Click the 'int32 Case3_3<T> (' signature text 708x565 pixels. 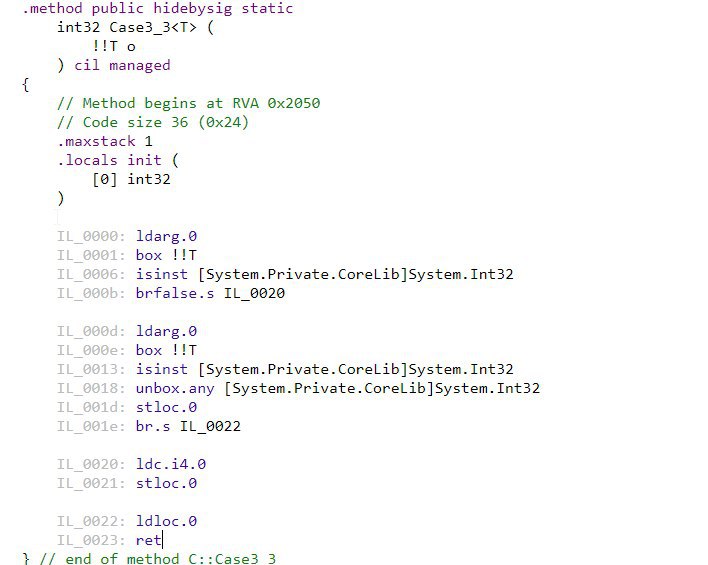point(135,28)
